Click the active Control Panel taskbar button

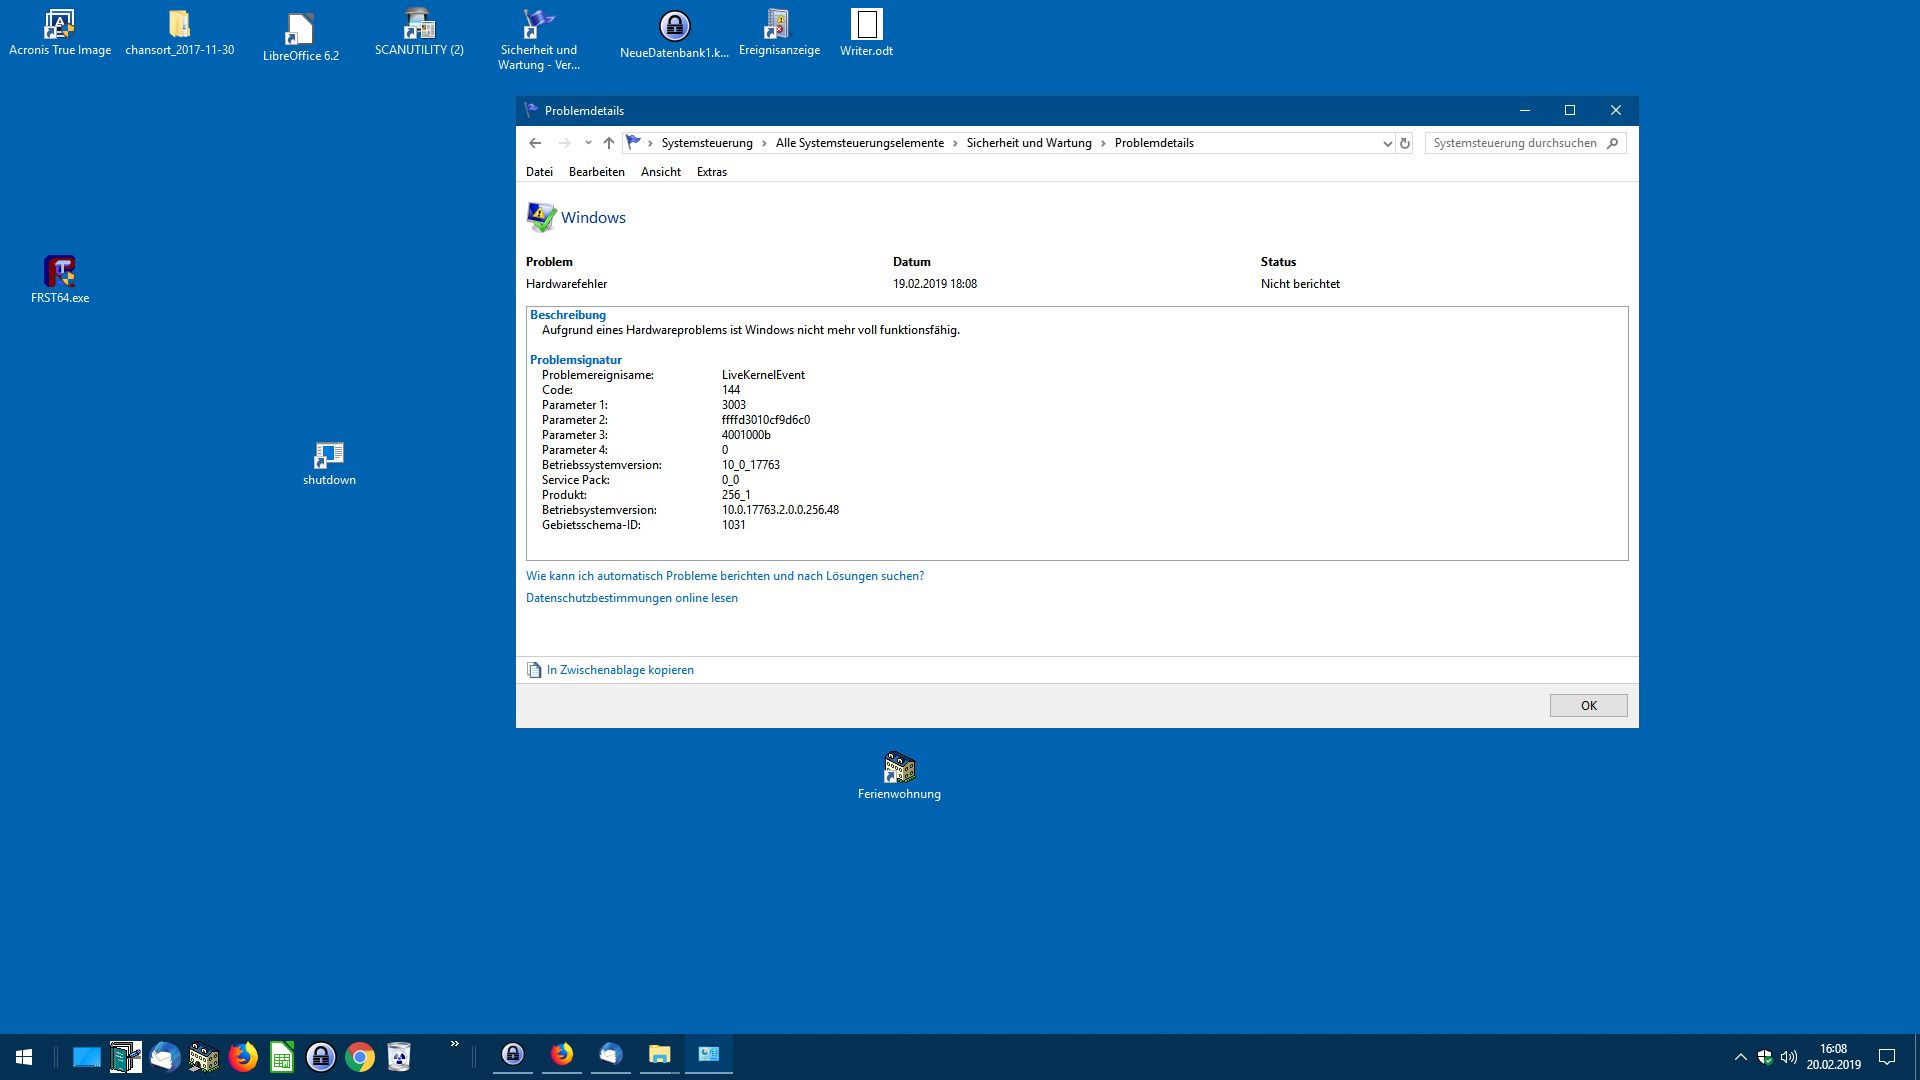pyautogui.click(x=709, y=1055)
